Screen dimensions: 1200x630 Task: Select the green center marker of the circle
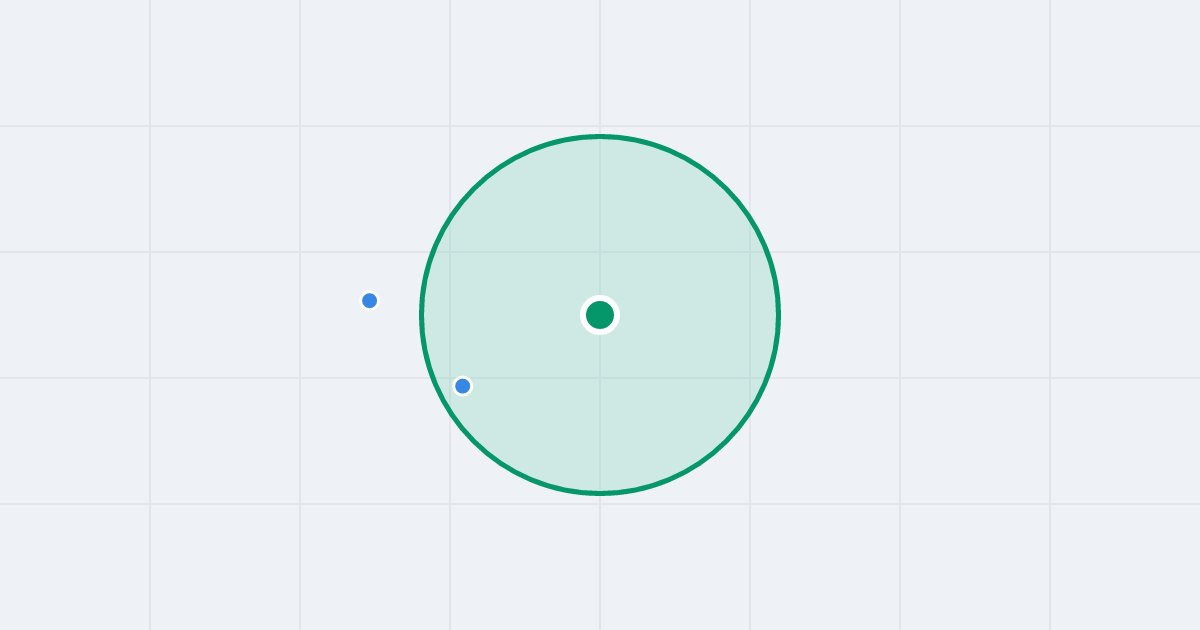[x=600, y=315]
